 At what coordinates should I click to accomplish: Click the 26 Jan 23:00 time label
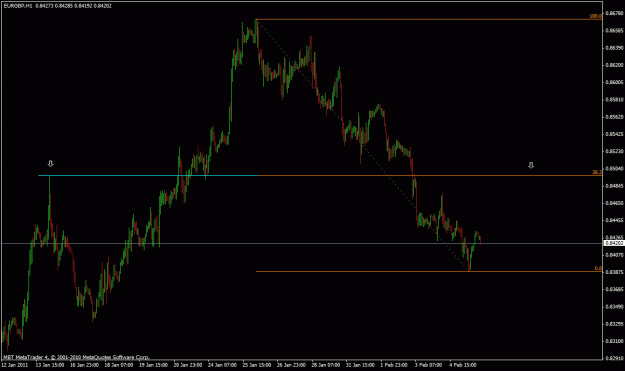(x=291, y=365)
